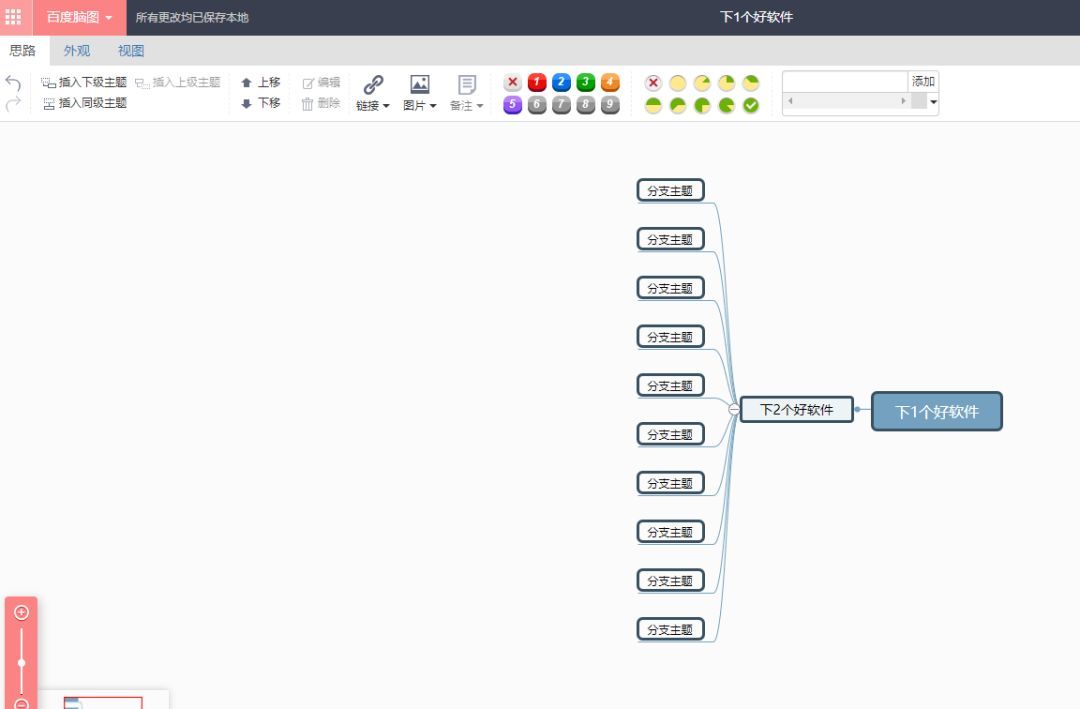This screenshot has width=1080, height=709.
Task: Click the zoom-in plus icon
Action: pos(21,612)
